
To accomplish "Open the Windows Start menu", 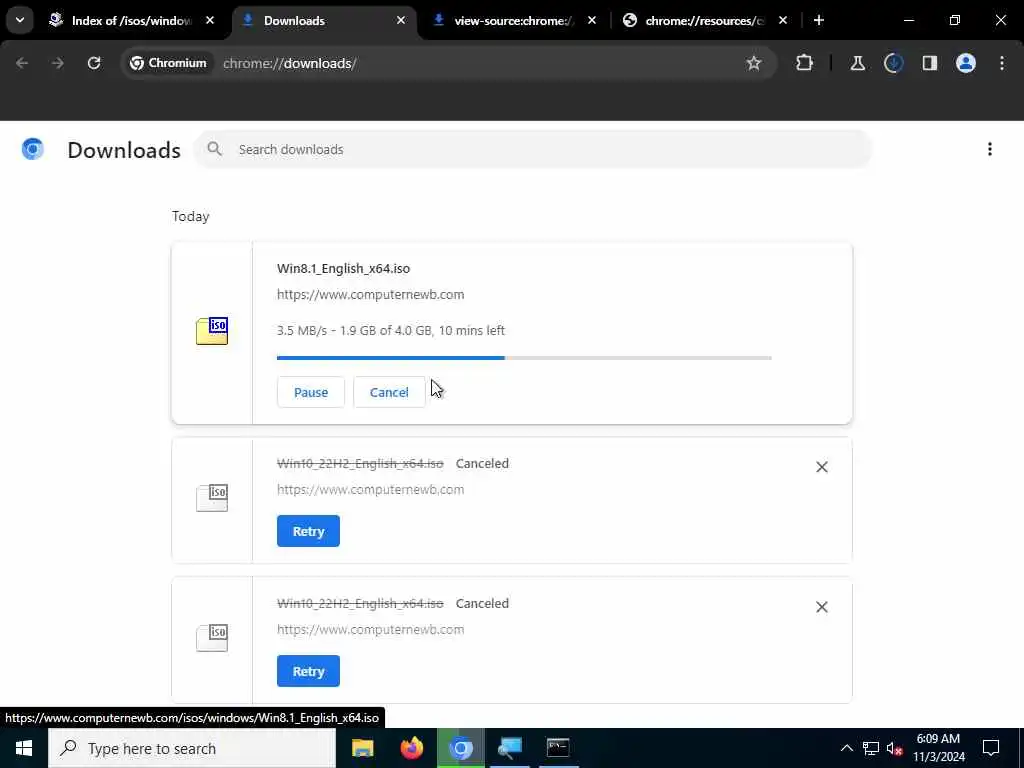I will pos(24,748).
